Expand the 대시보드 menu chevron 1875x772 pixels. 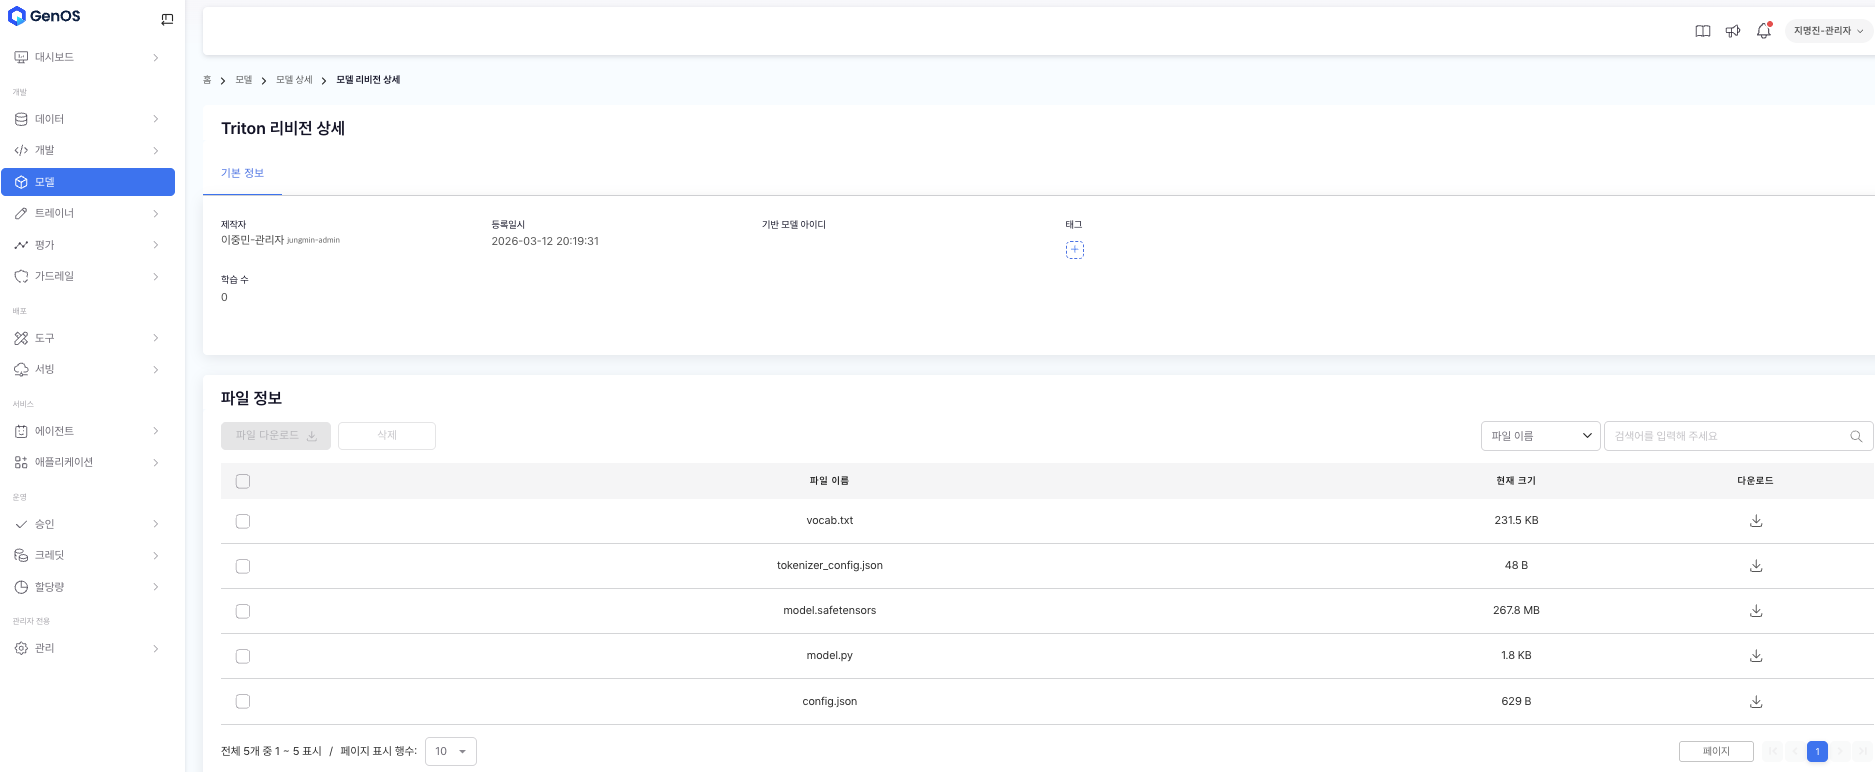(x=156, y=58)
